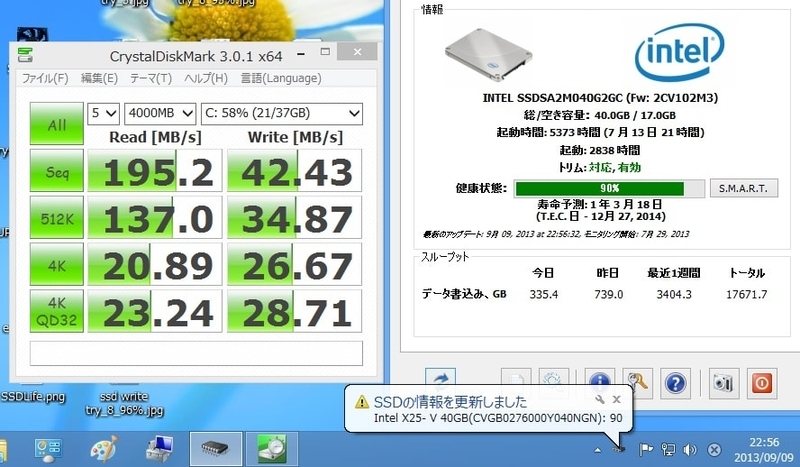
Task: Click yesterday's written data value 739.0
Action: (608, 294)
